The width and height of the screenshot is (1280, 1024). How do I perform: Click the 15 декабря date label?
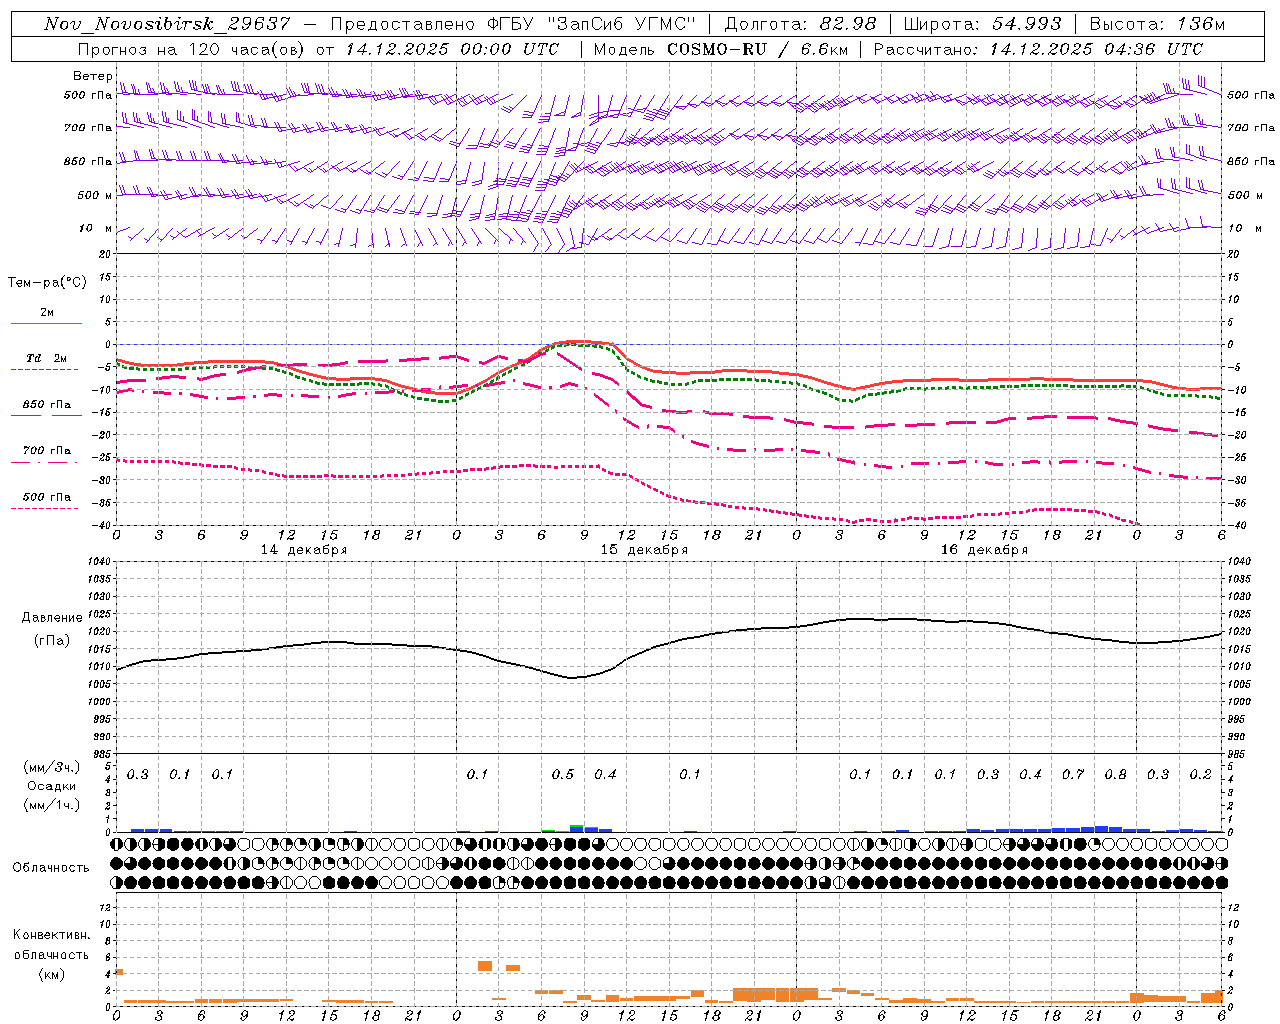(x=644, y=550)
